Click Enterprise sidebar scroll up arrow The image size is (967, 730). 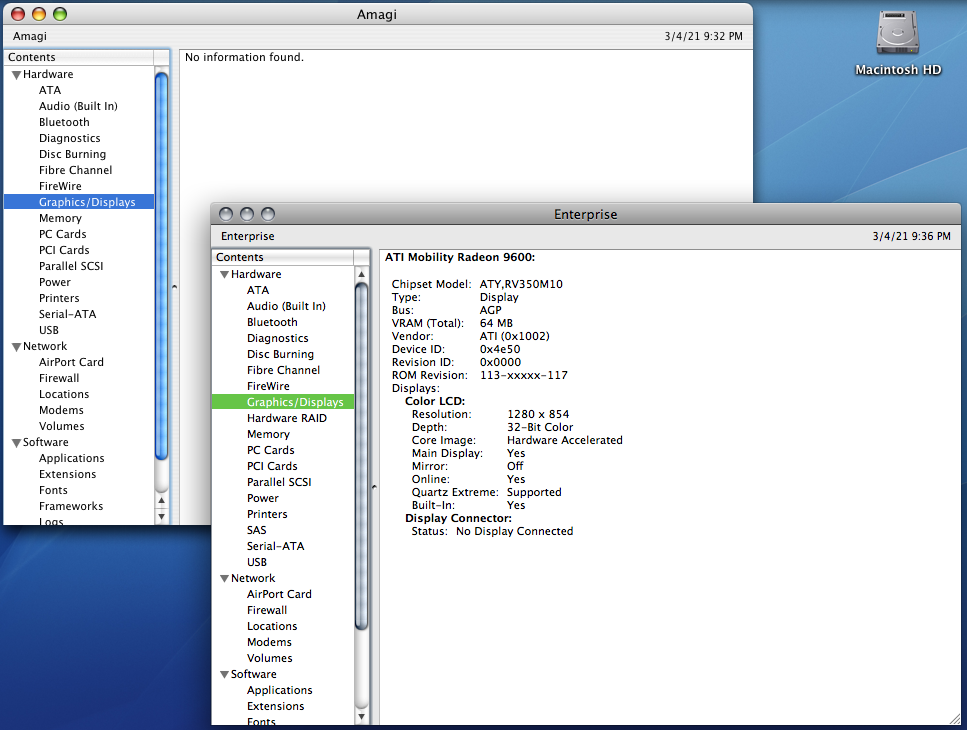[x=361, y=274]
